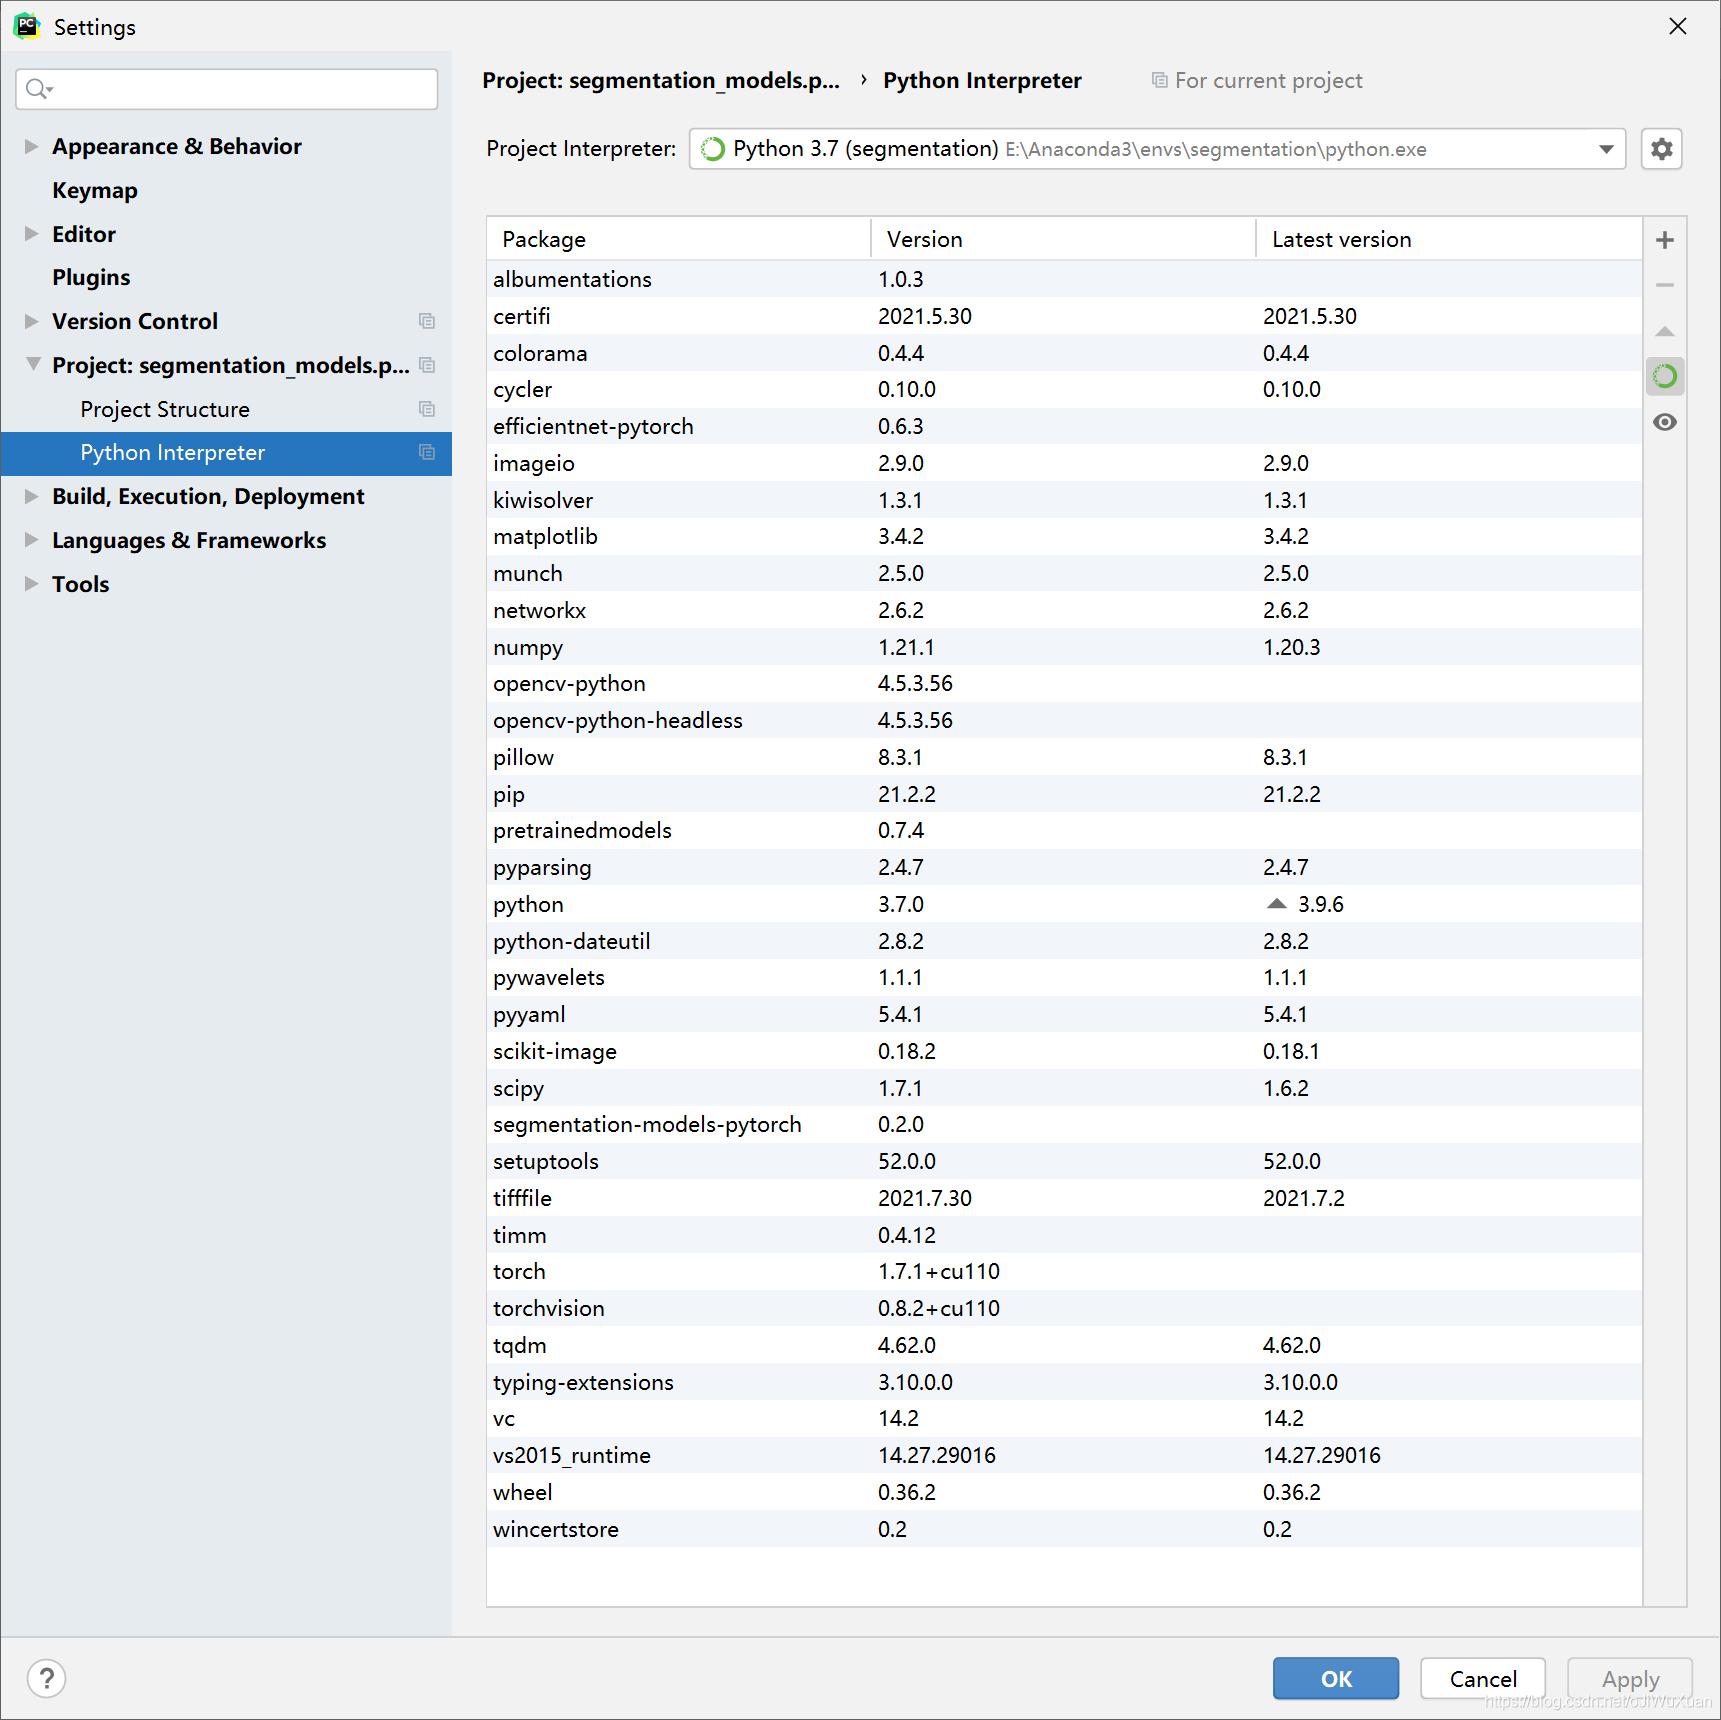Viewport: 1721px width, 1720px height.
Task: Collapse the Project: segmentation_models section
Action: click(33, 364)
